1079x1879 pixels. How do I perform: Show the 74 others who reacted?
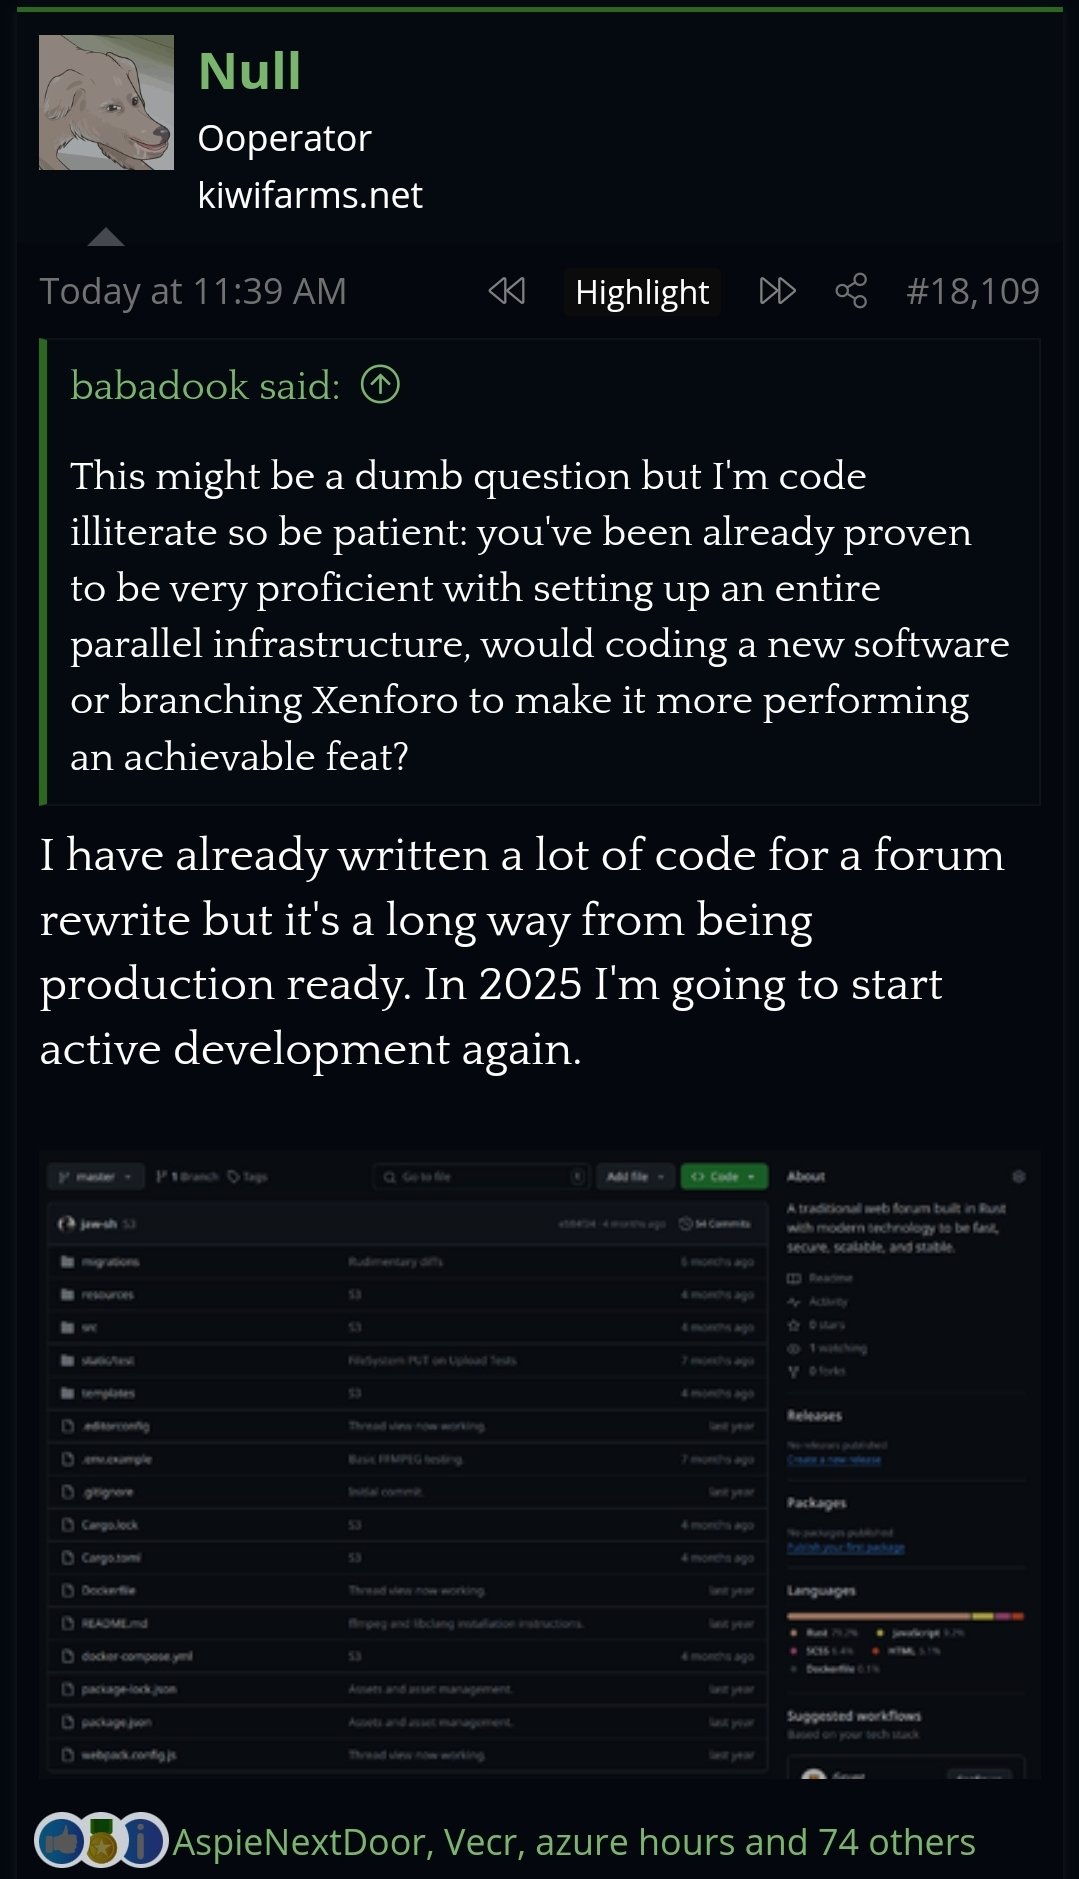[x=897, y=1841]
